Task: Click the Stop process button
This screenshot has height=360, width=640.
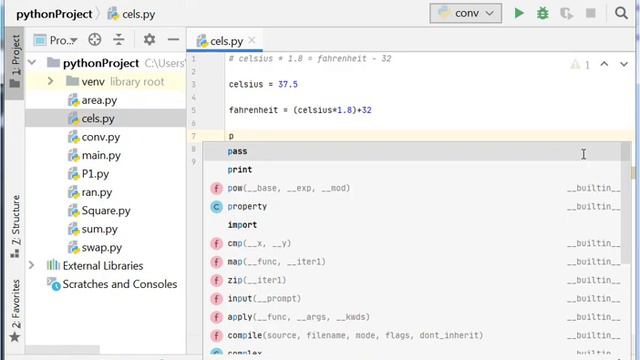Action: 590,13
